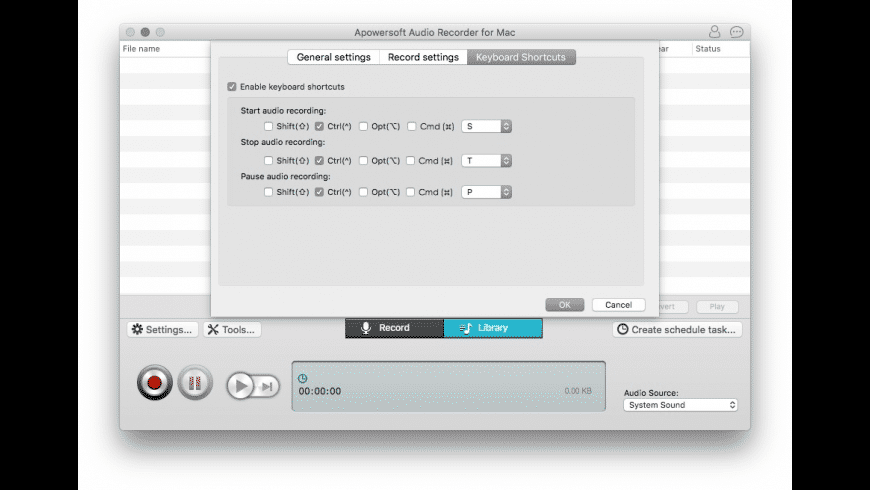This screenshot has width=870, height=490.
Task: Check Shift for Pause audio recording
Action: pos(269,192)
